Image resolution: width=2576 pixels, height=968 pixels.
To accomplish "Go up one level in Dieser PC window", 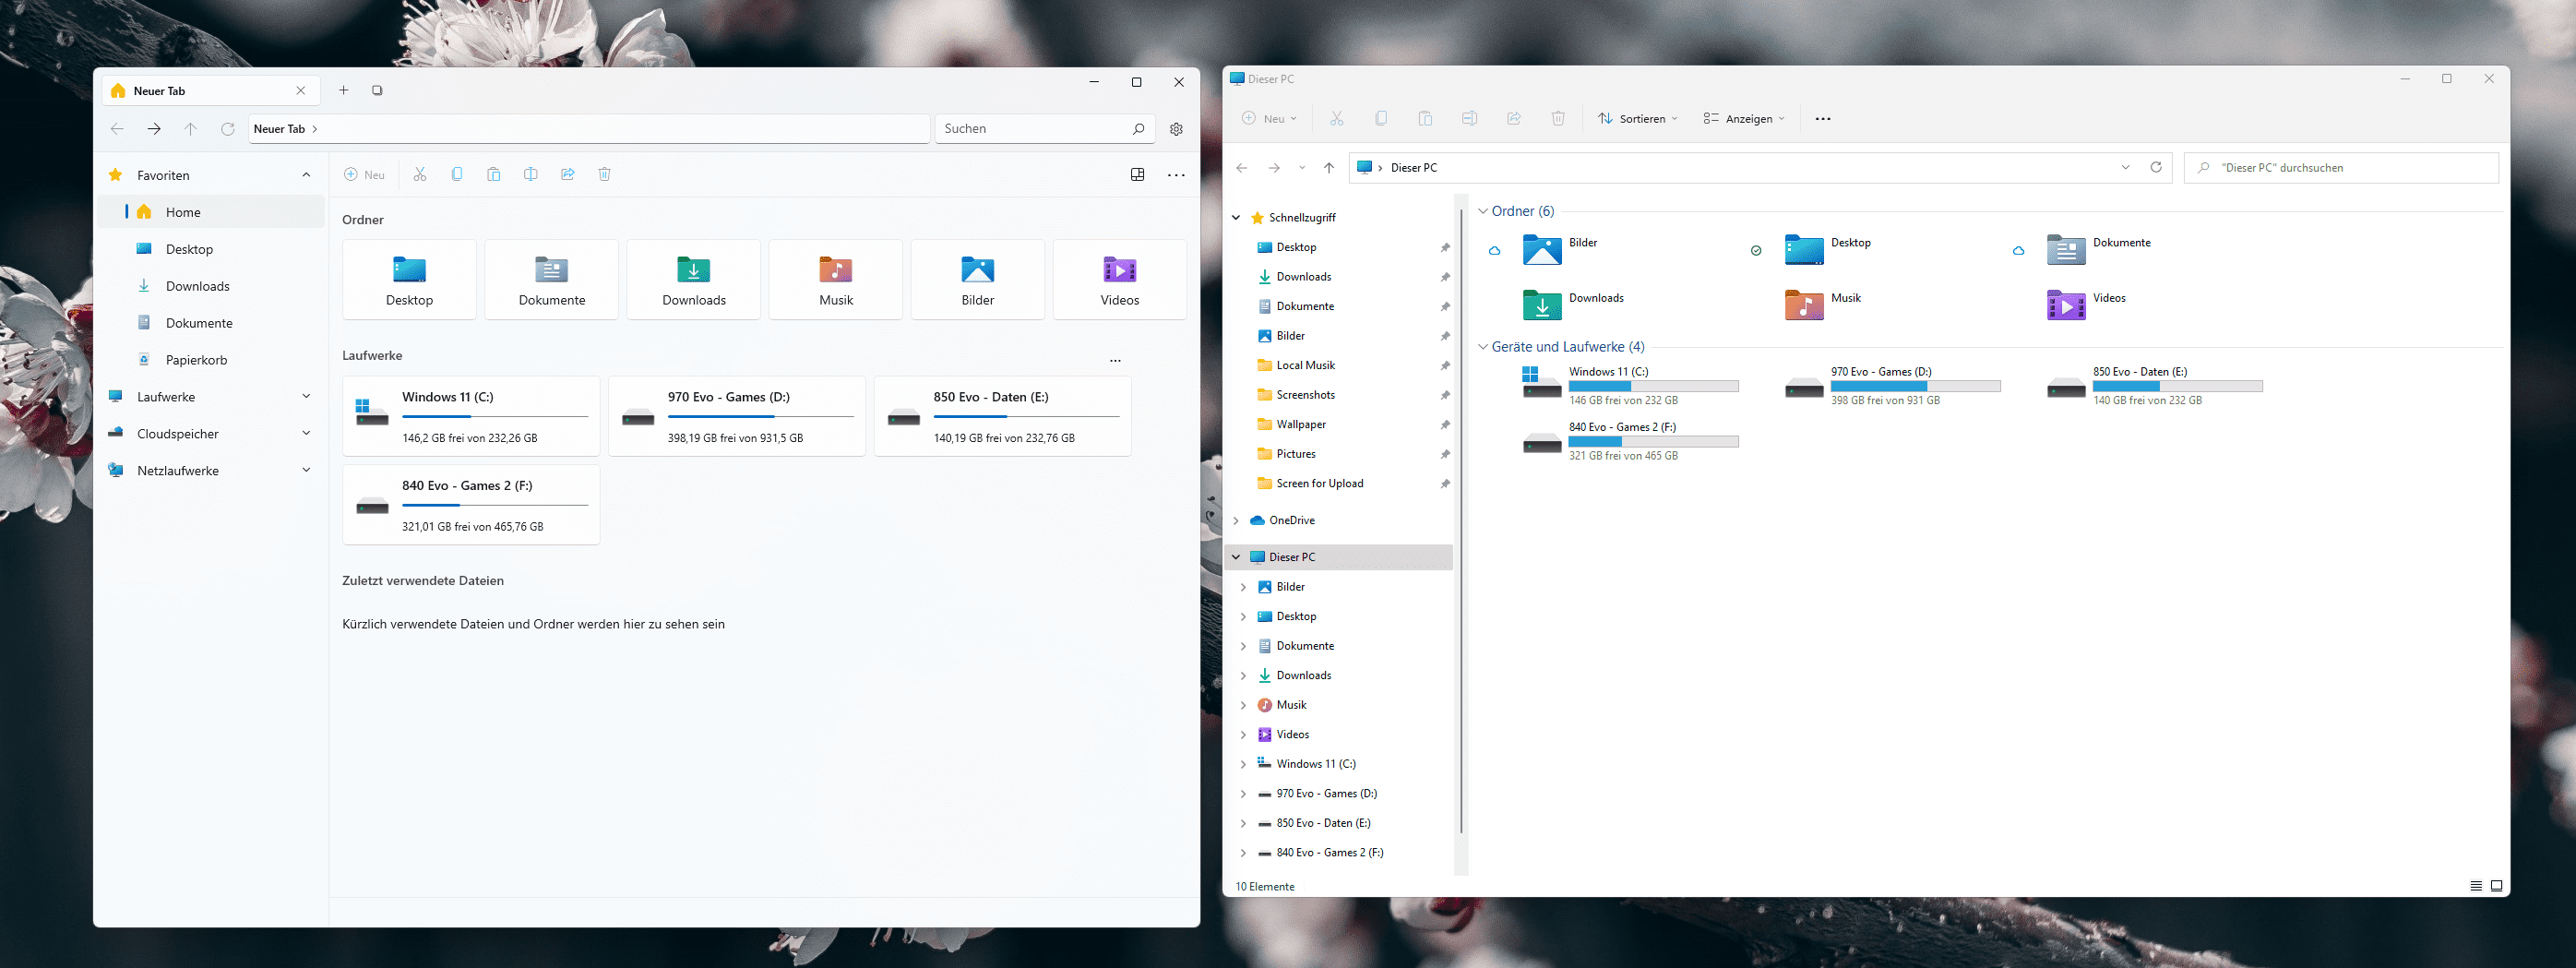I will pyautogui.click(x=1329, y=168).
